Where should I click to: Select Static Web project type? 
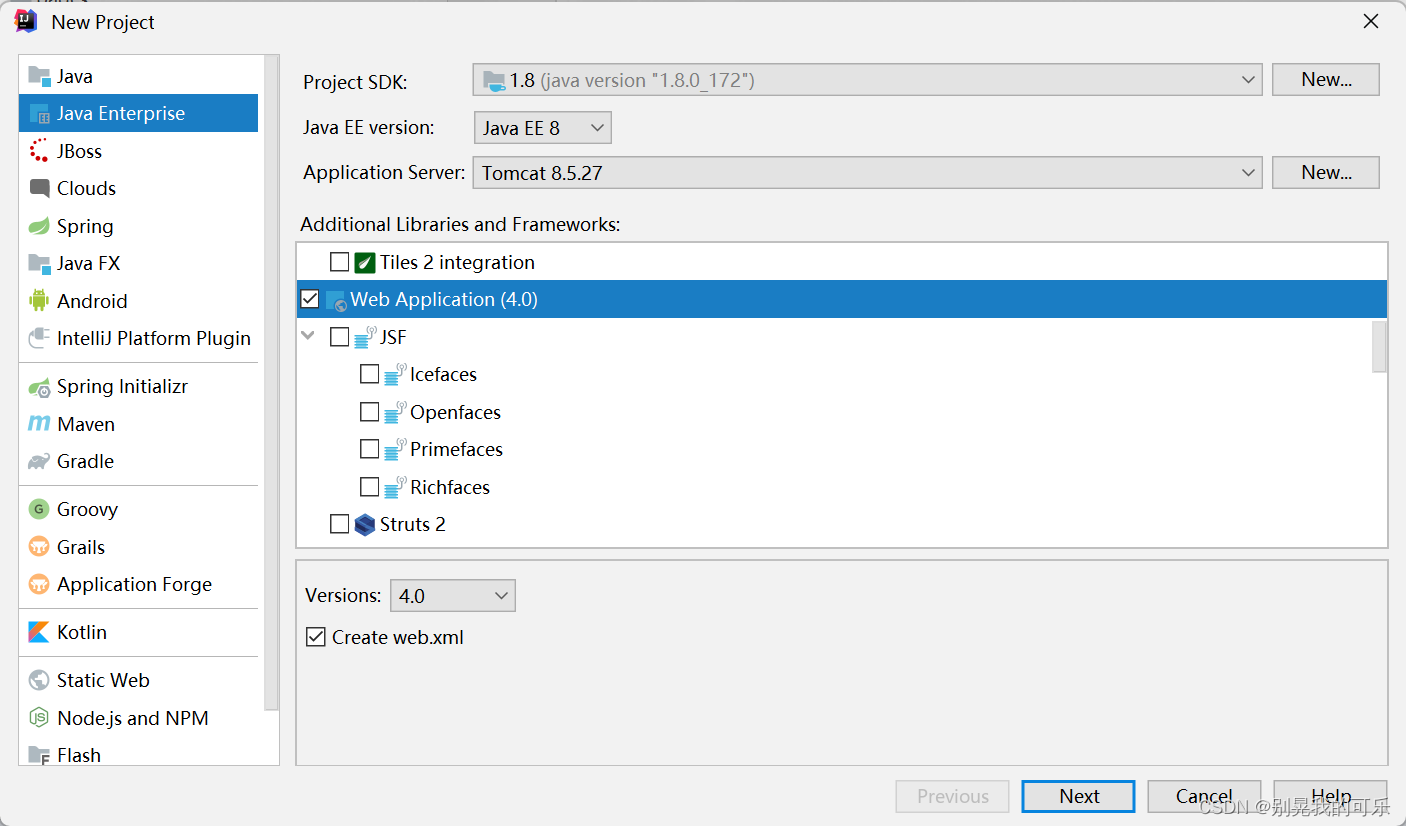tap(138, 680)
